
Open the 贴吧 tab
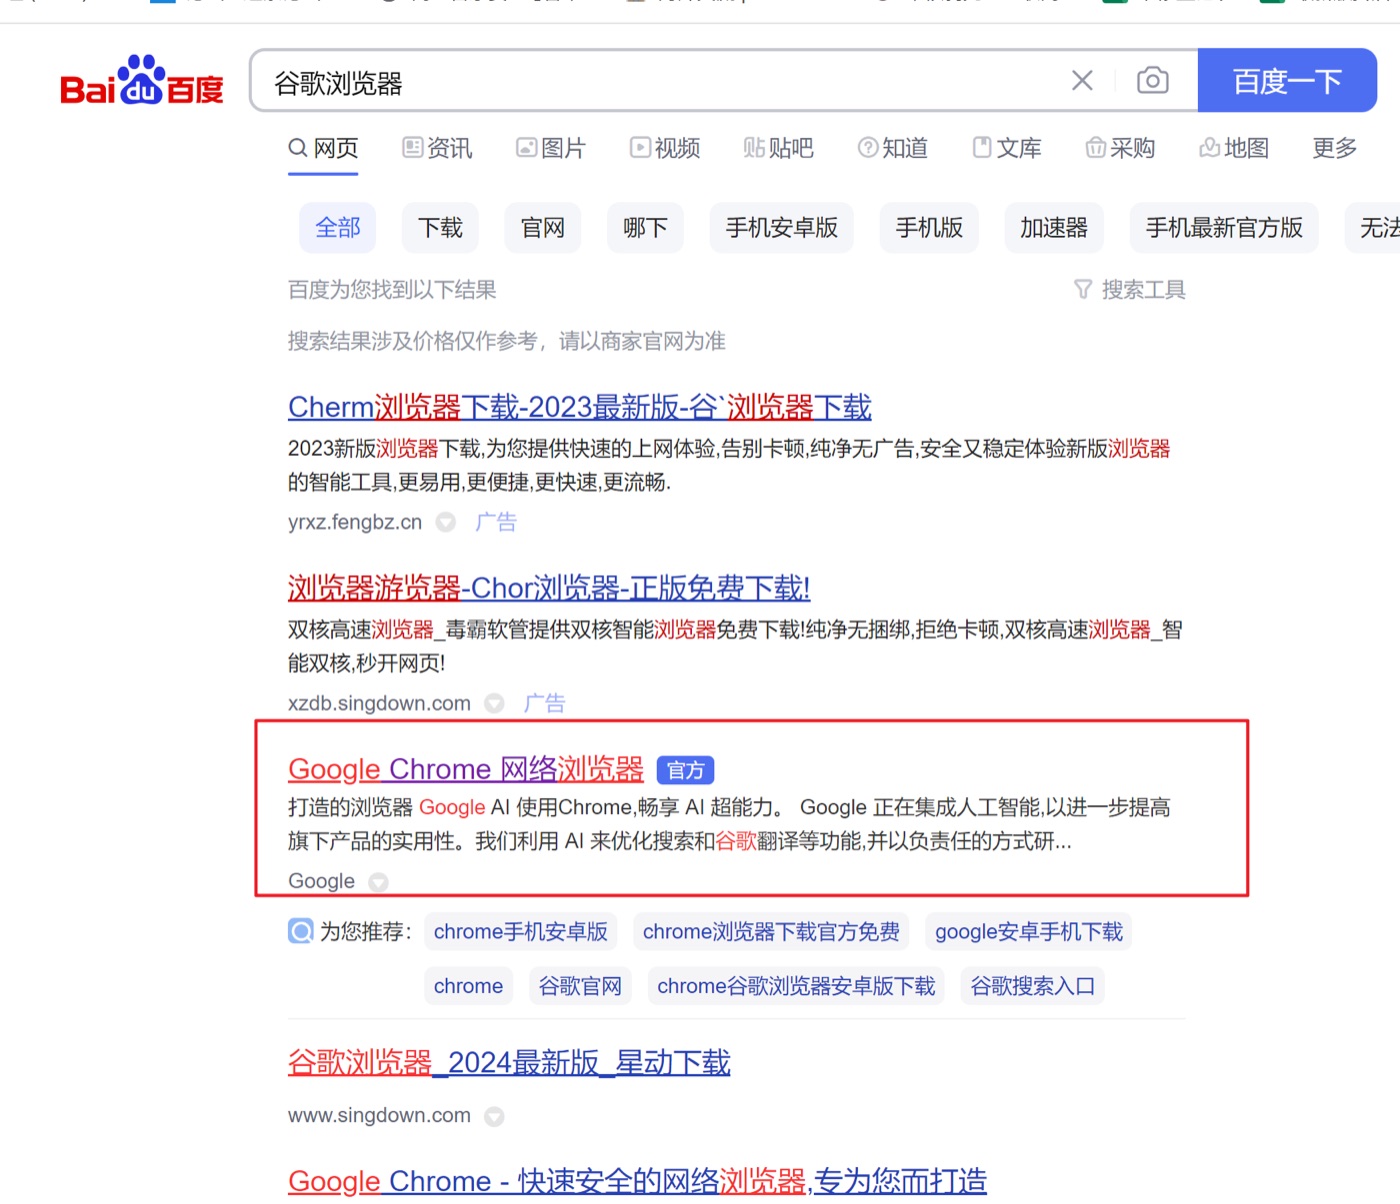tap(779, 149)
